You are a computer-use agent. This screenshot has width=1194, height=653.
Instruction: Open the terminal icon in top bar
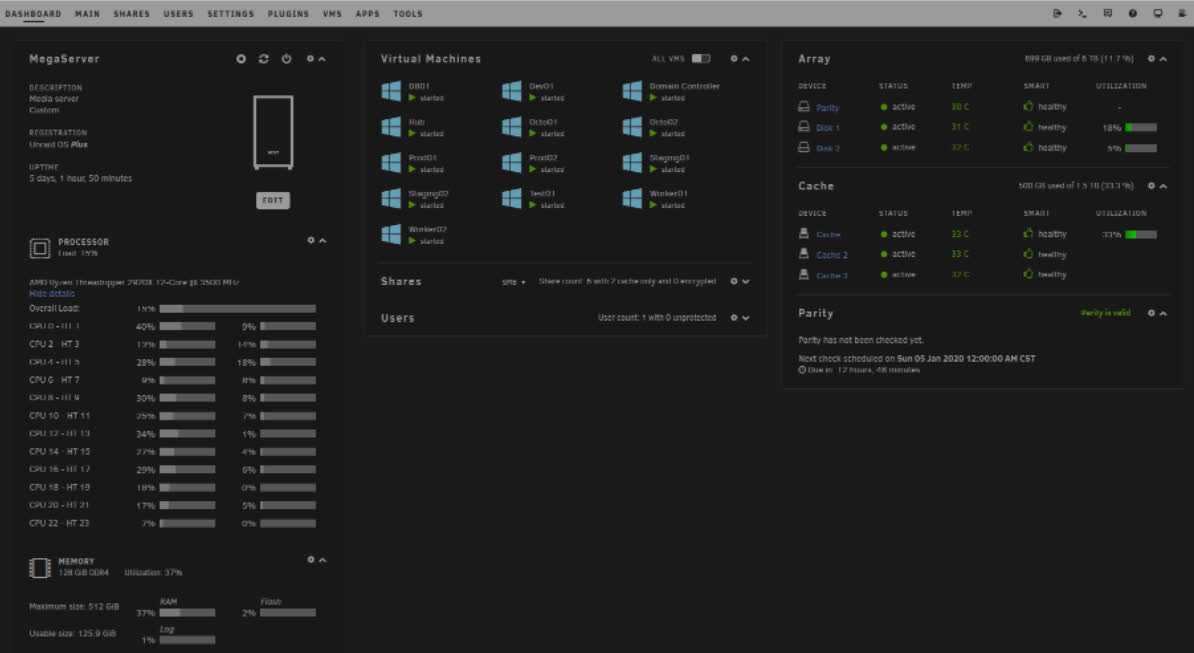click(x=1082, y=14)
